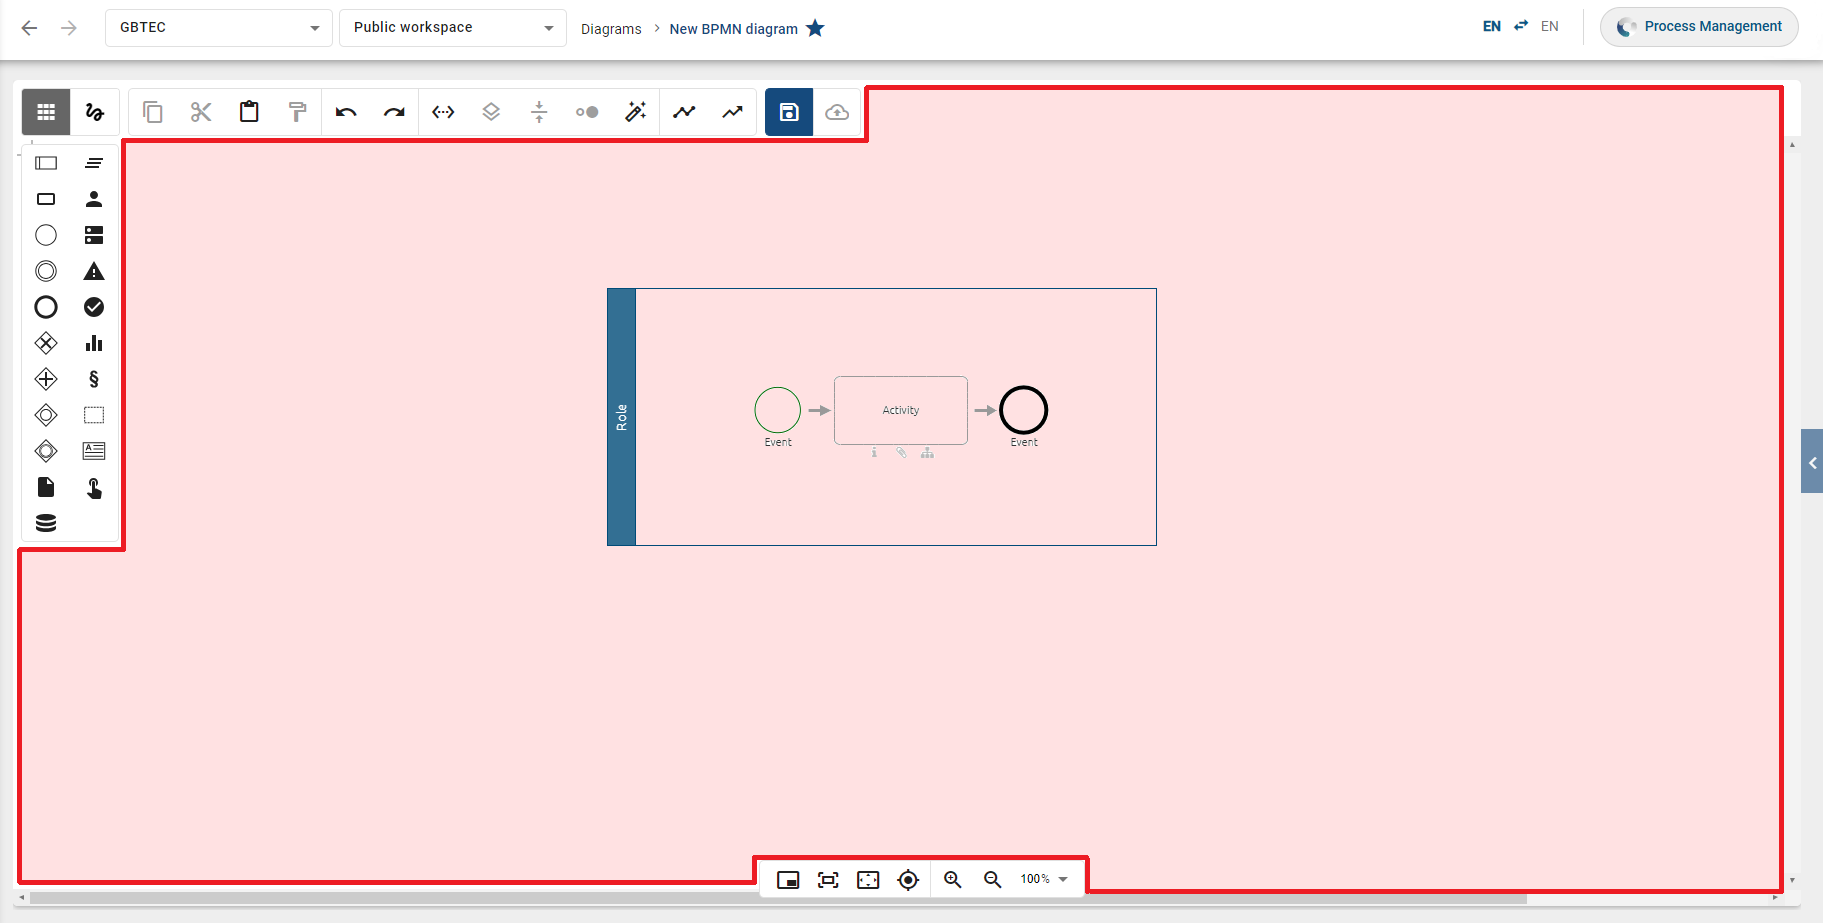Screen dimensions: 1823x923
Task: Zoom out with the magnifier minus
Action: pyautogui.click(x=993, y=880)
